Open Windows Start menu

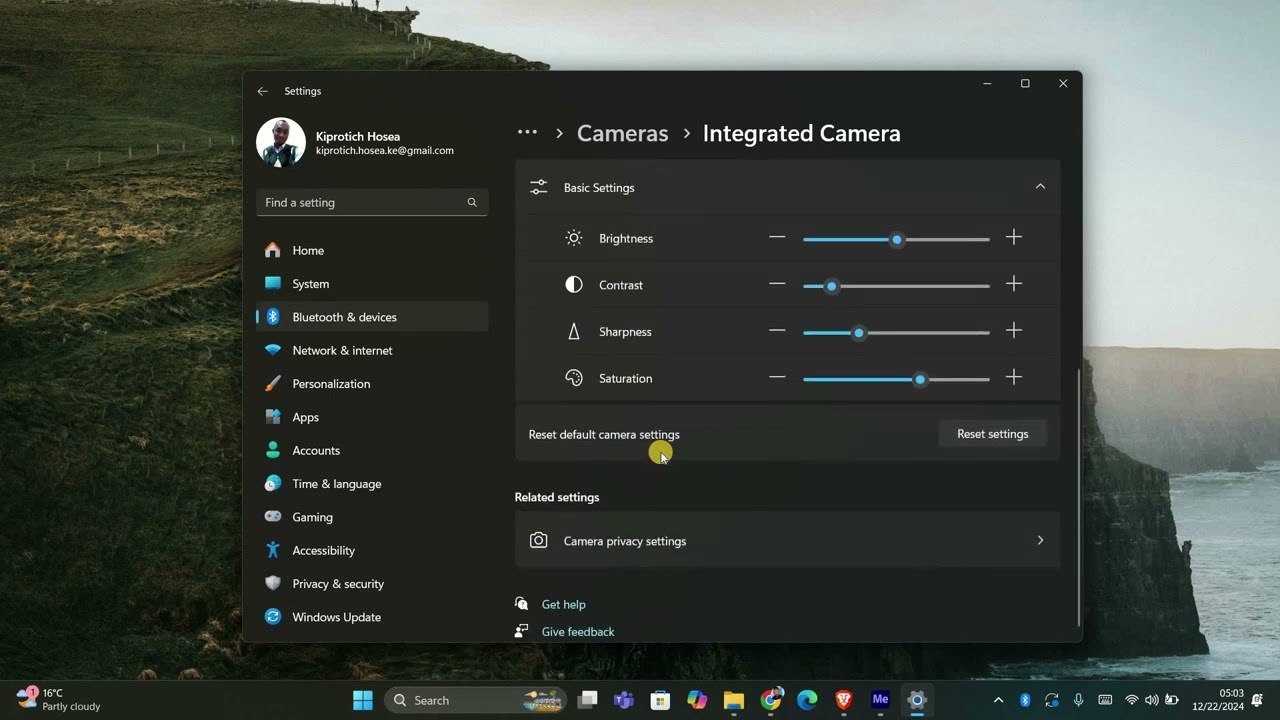[x=363, y=700]
